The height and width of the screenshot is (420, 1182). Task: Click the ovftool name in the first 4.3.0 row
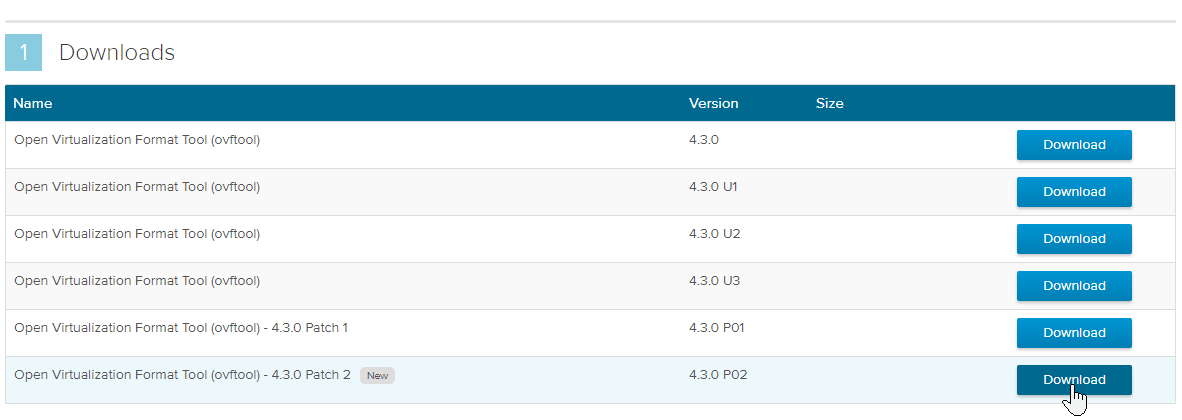[137, 139]
